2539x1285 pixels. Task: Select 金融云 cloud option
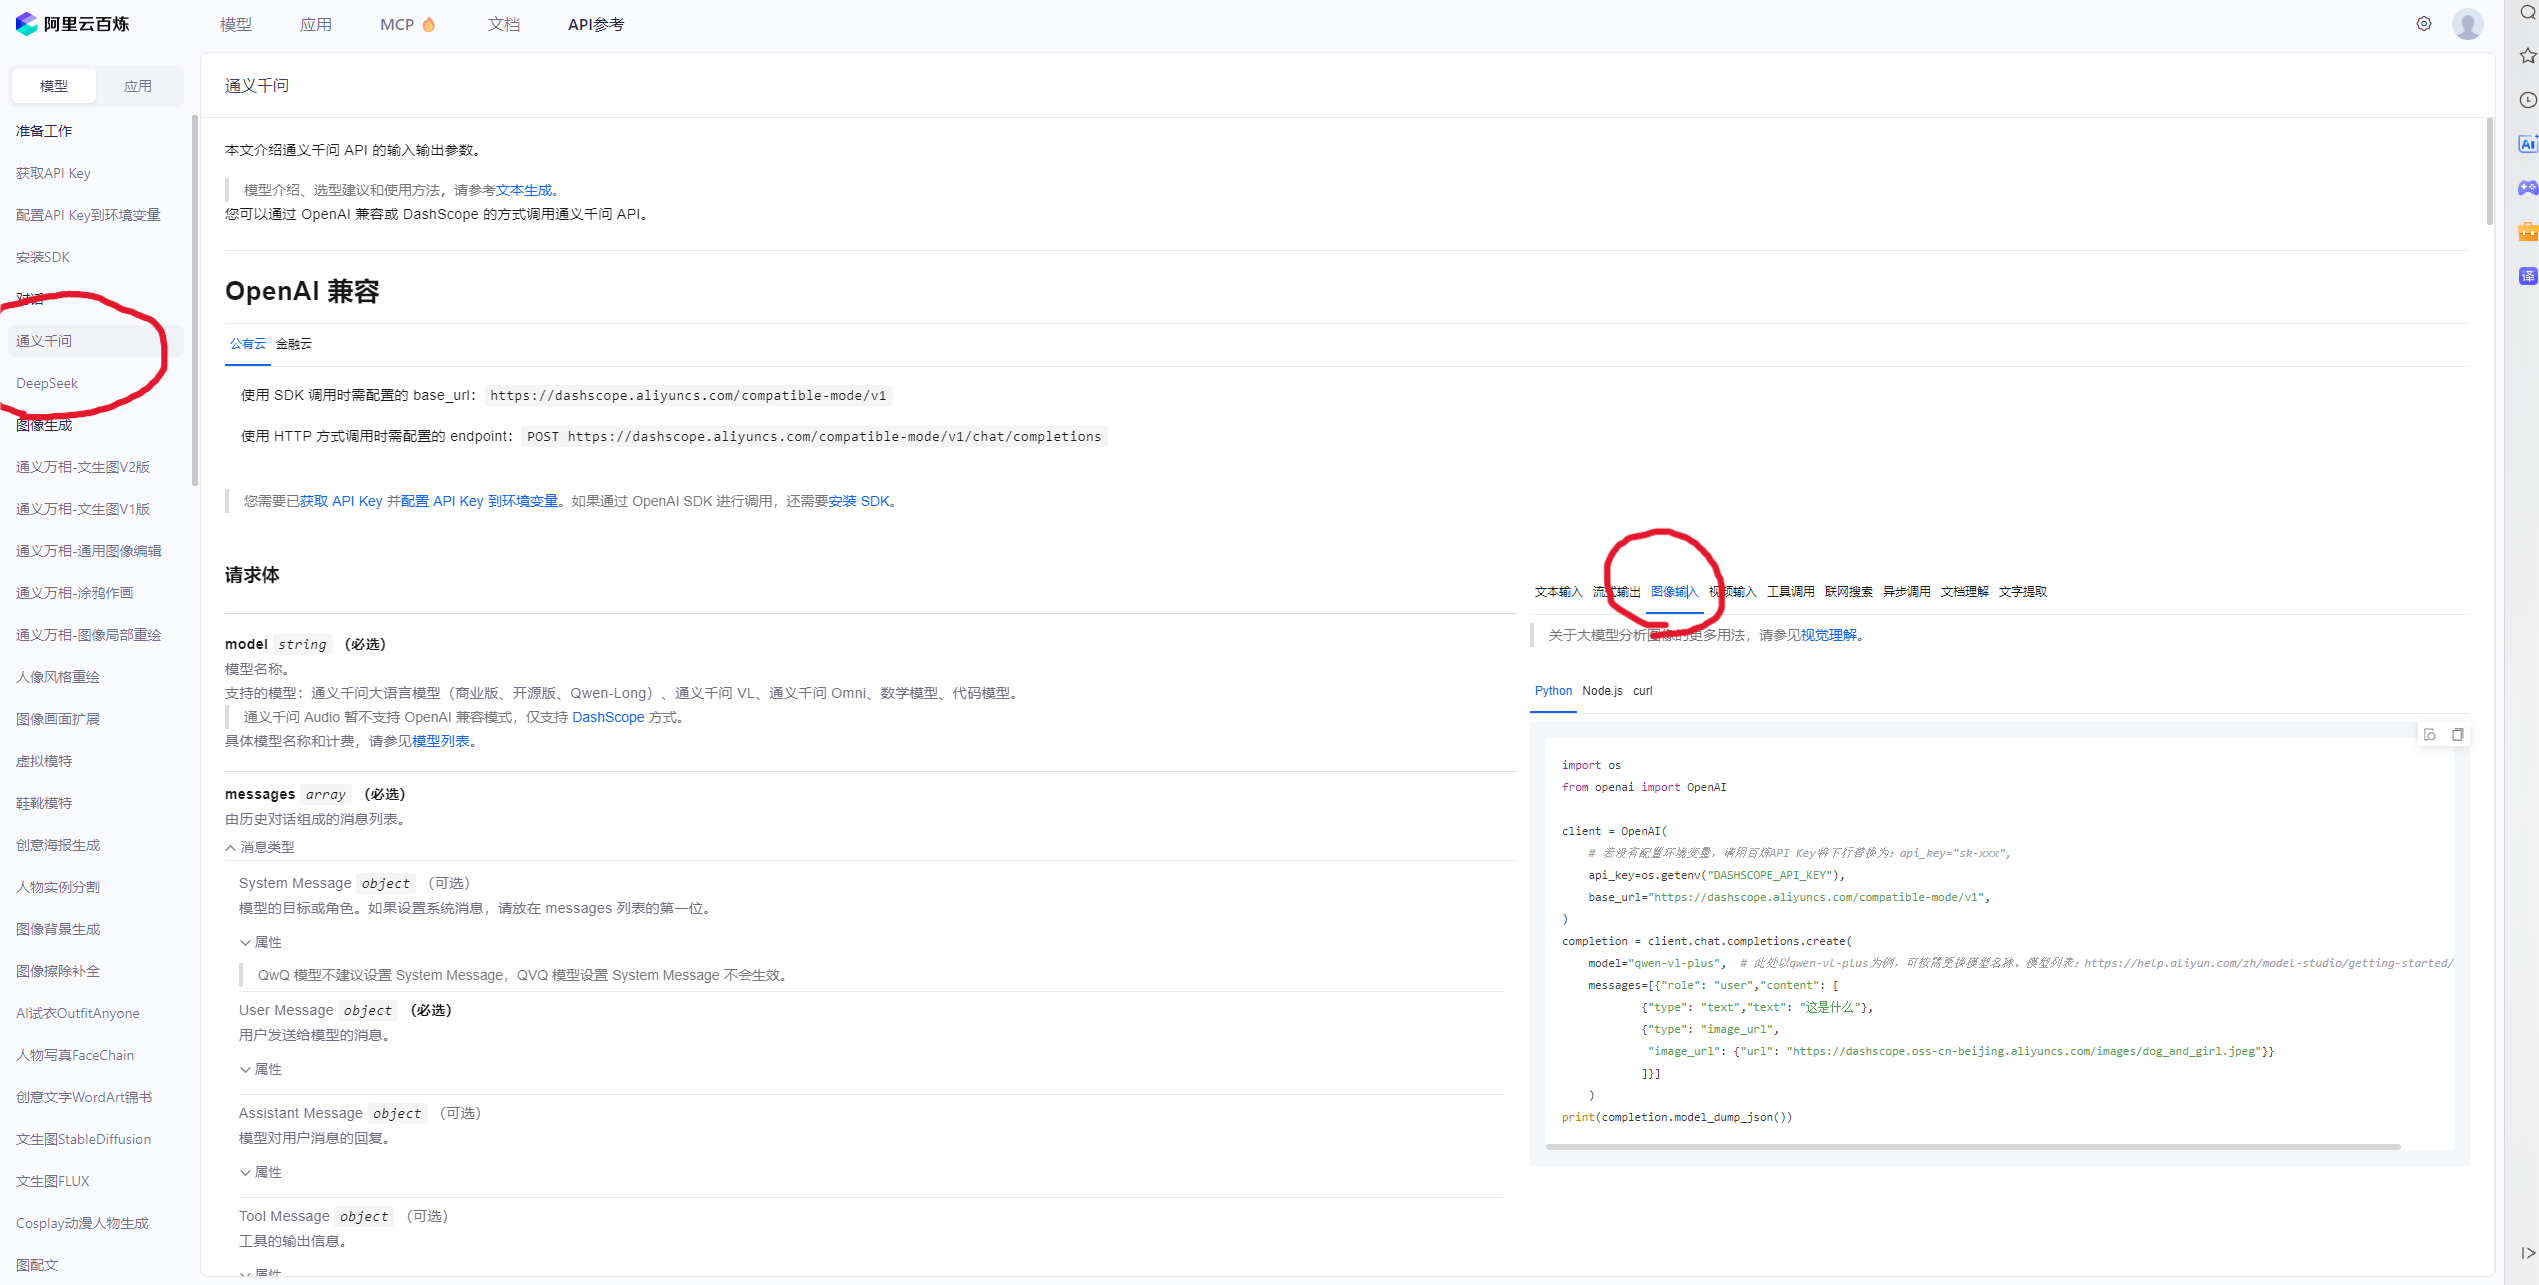(294, 344)
